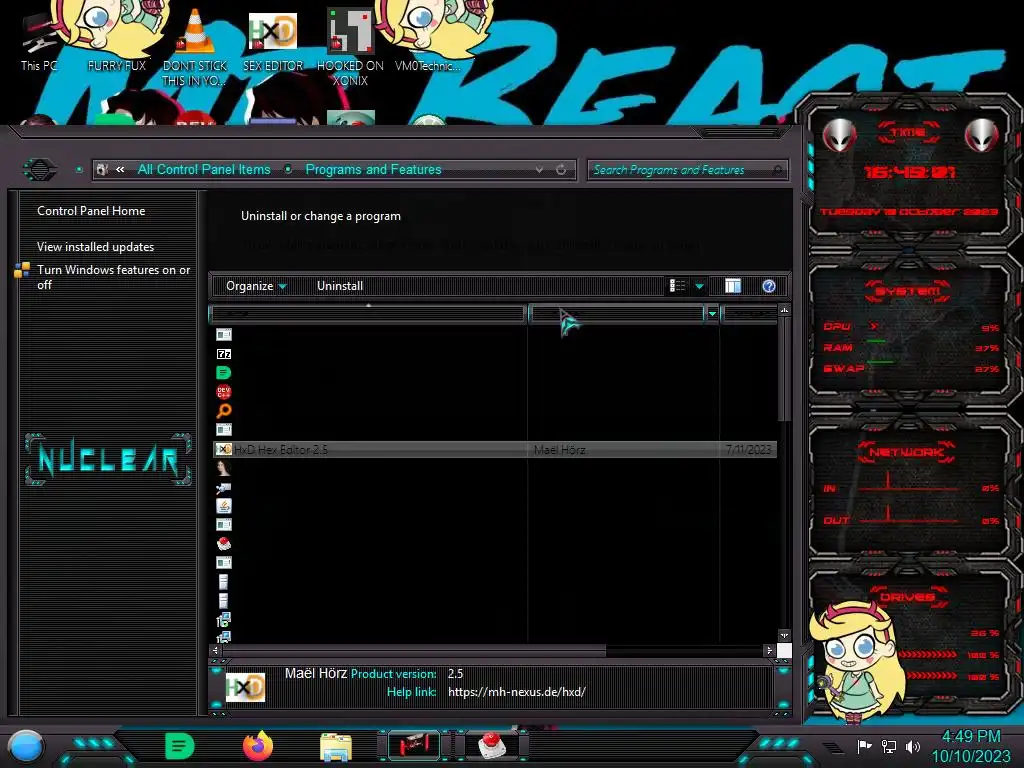Click the HxD Hex Editor 2.5 name
The width and height of the screenshot is (1024, 768).
click(281, 449)
